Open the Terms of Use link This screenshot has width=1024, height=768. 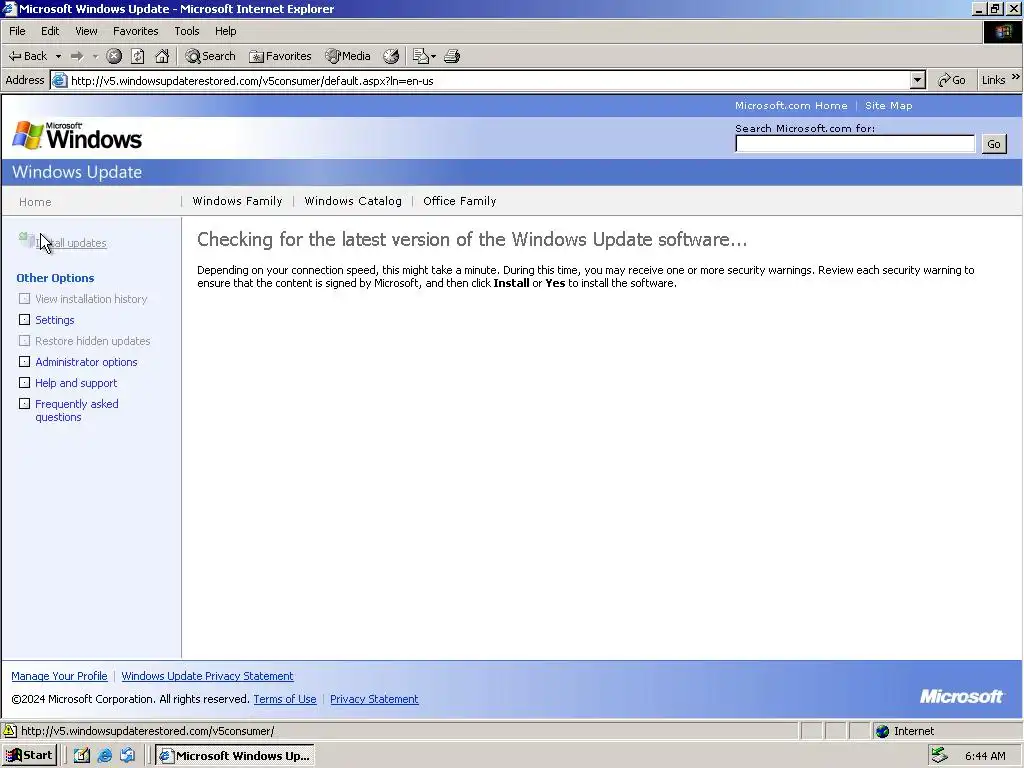click(285, 699)
